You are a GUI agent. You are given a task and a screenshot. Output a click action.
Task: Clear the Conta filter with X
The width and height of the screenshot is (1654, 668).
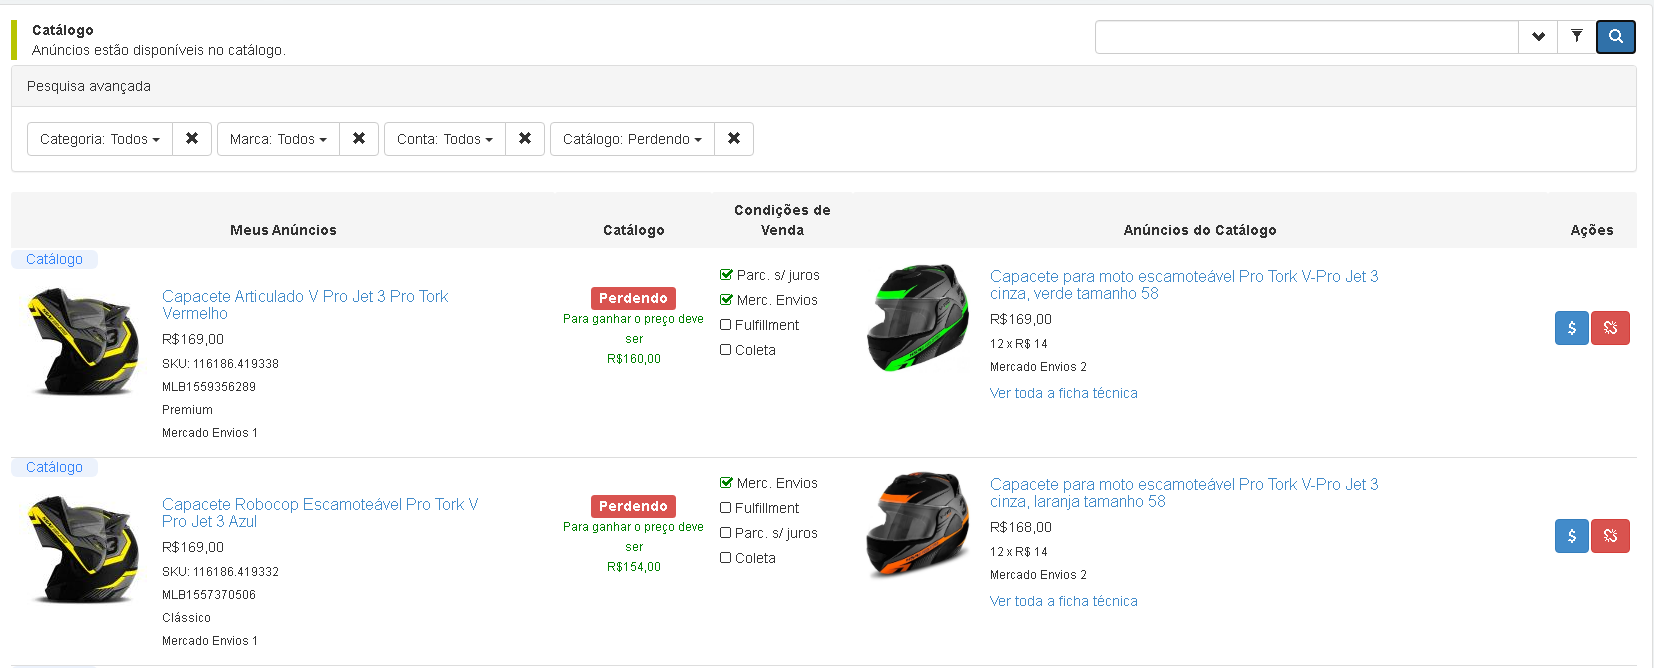pos(525,139)
